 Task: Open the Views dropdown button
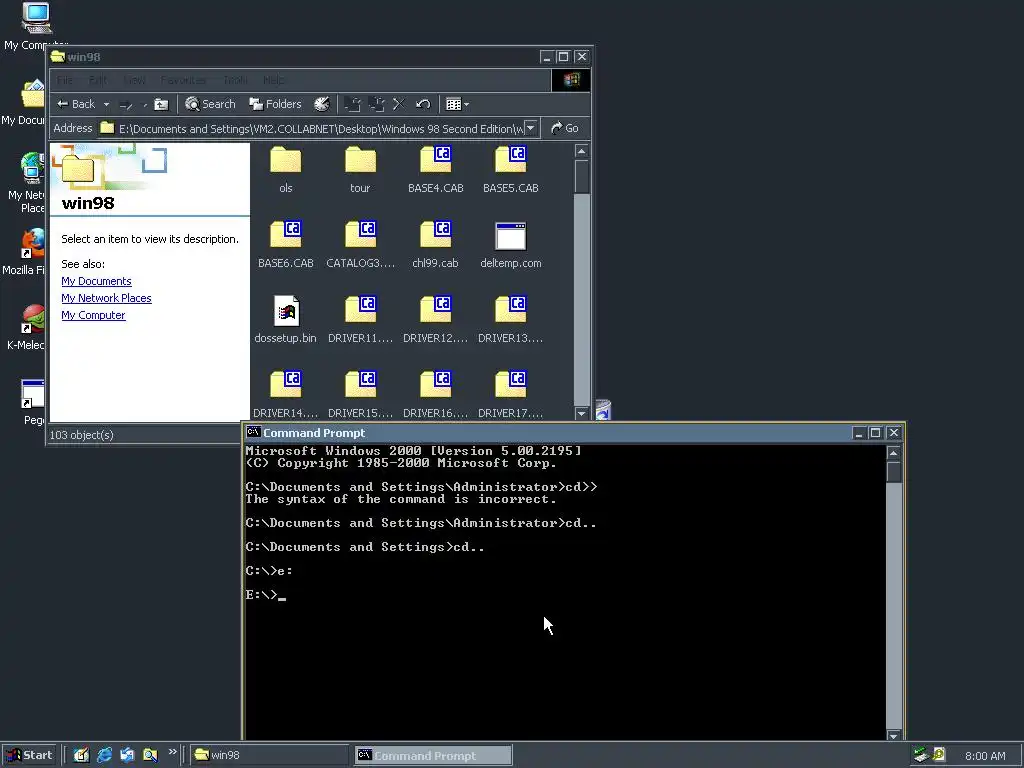pos(457,104)
